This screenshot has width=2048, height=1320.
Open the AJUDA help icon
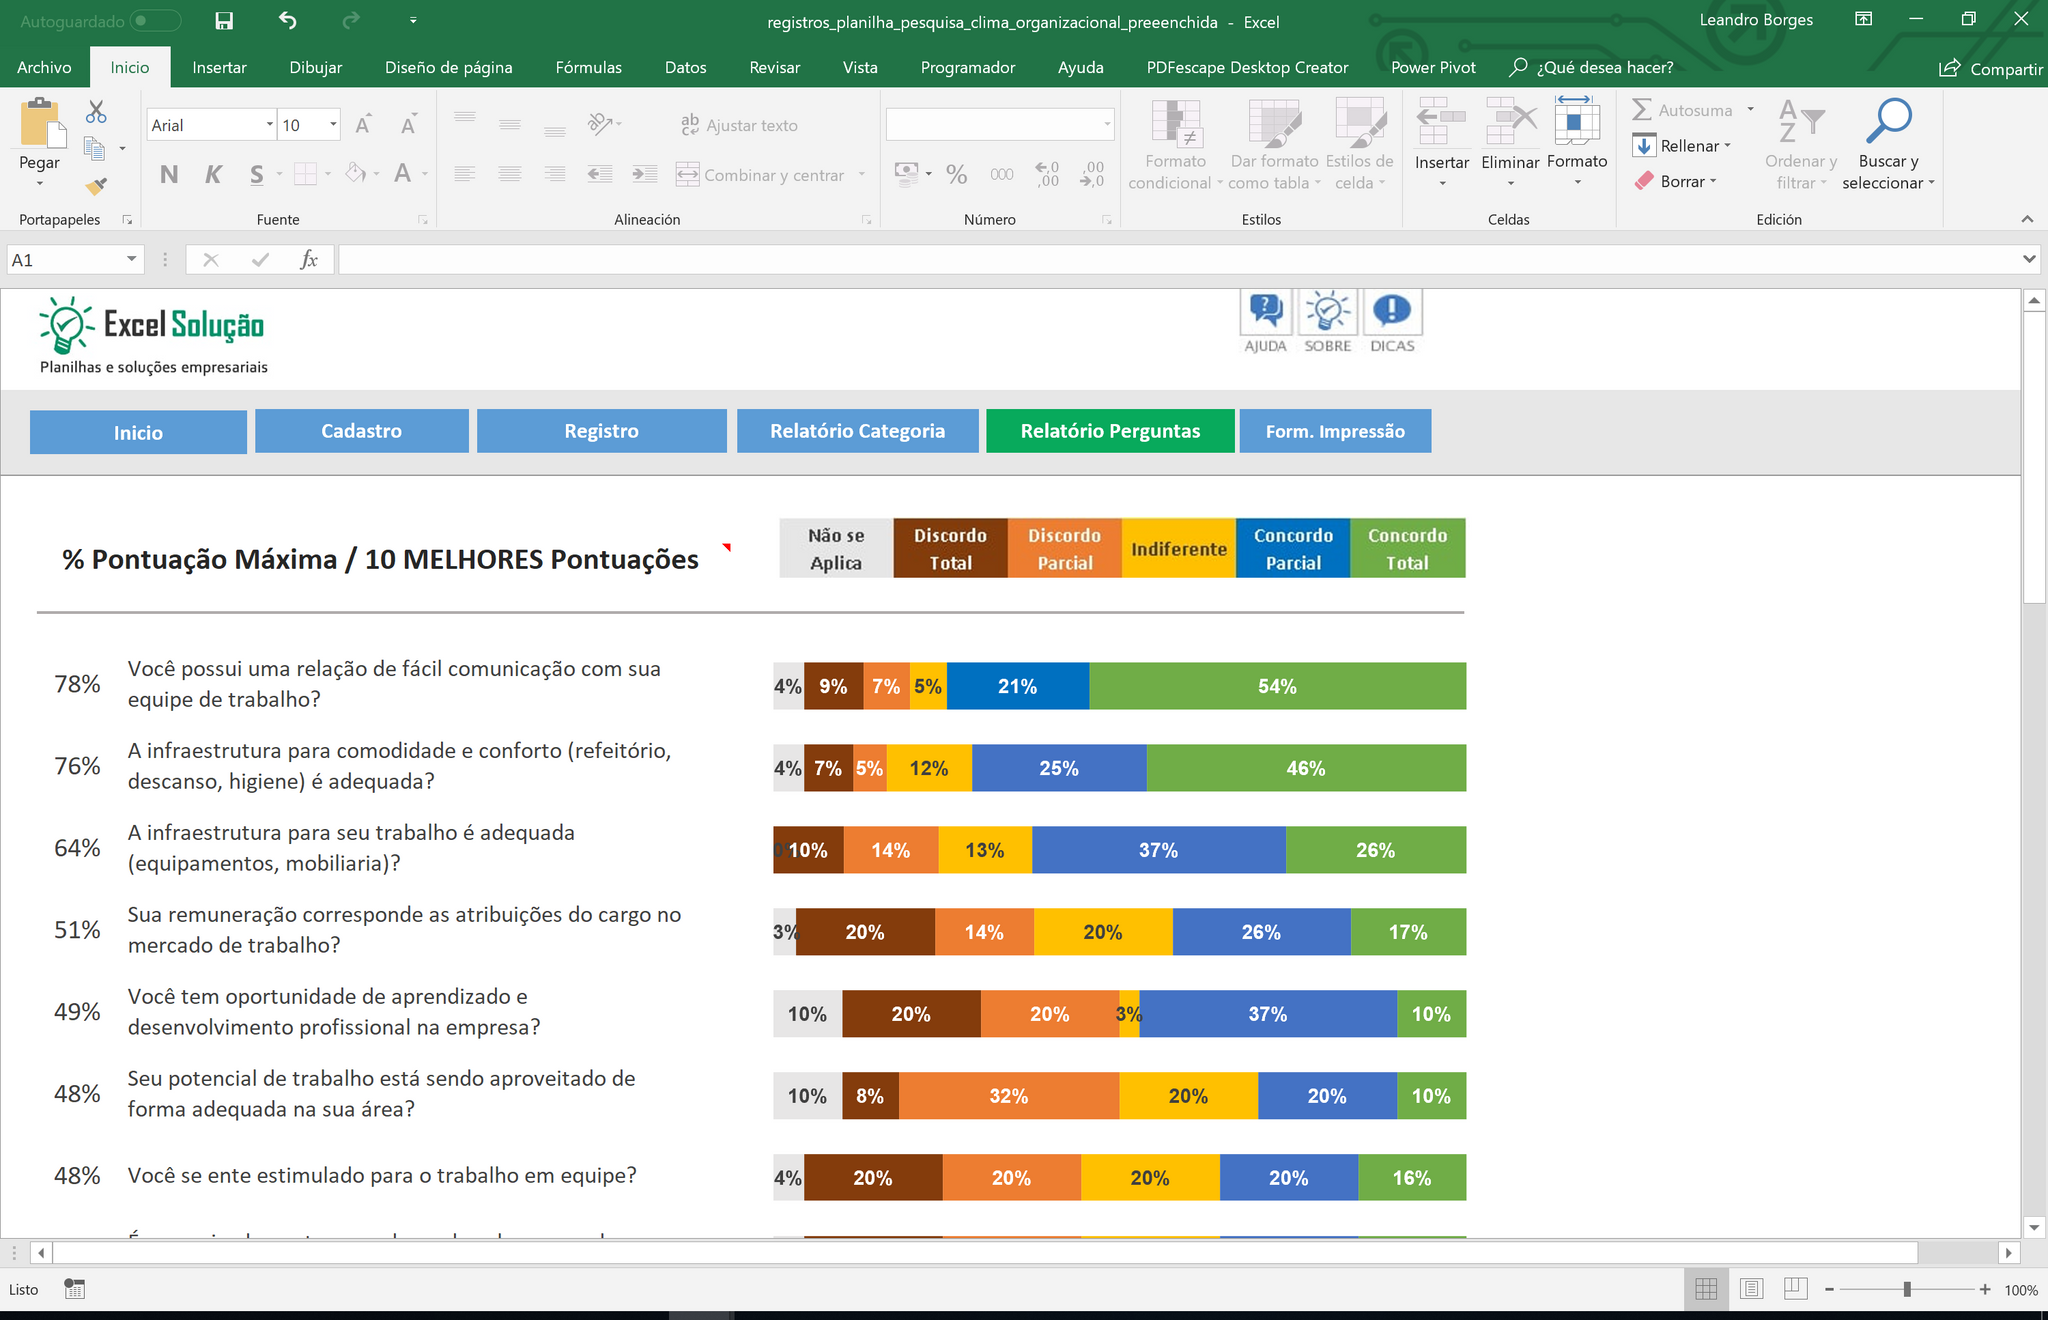[1266, 312]
